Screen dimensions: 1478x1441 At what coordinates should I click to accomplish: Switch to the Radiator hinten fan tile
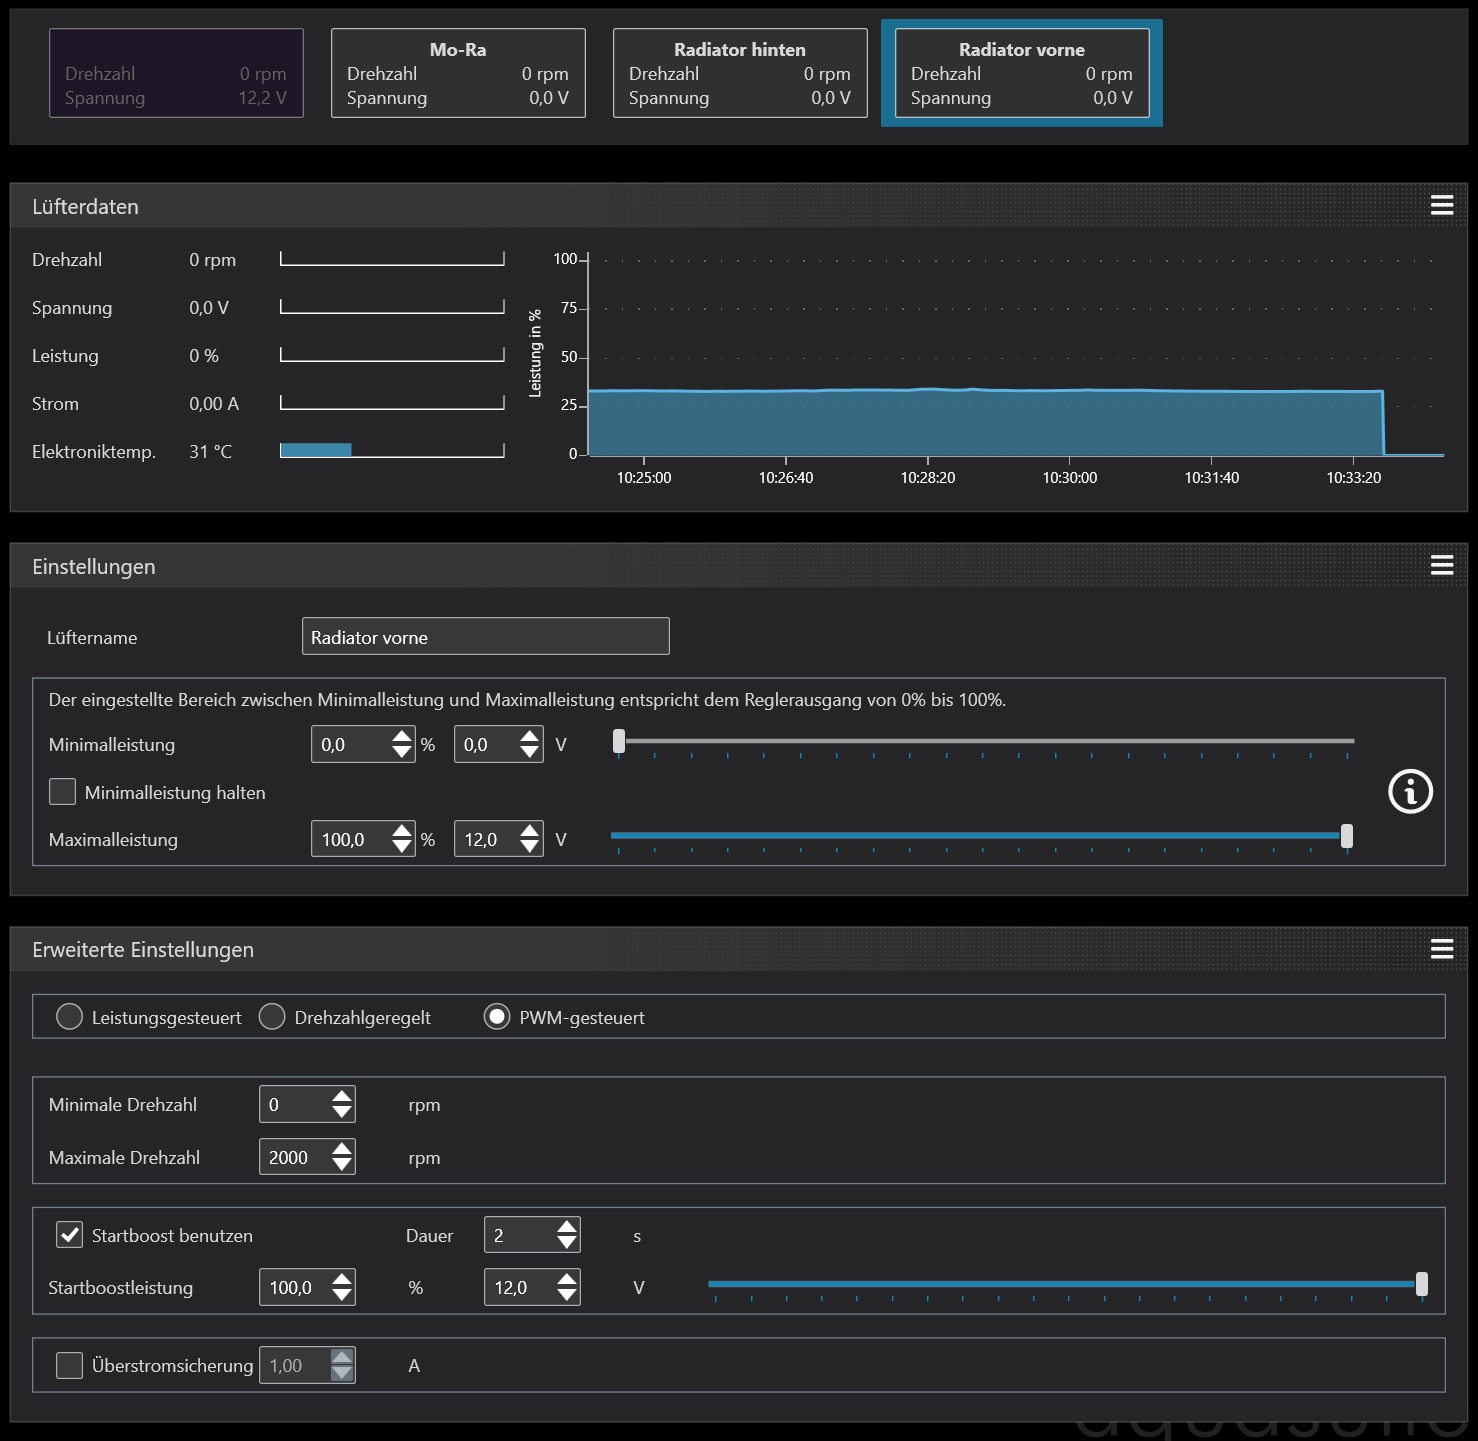point(740,73)
